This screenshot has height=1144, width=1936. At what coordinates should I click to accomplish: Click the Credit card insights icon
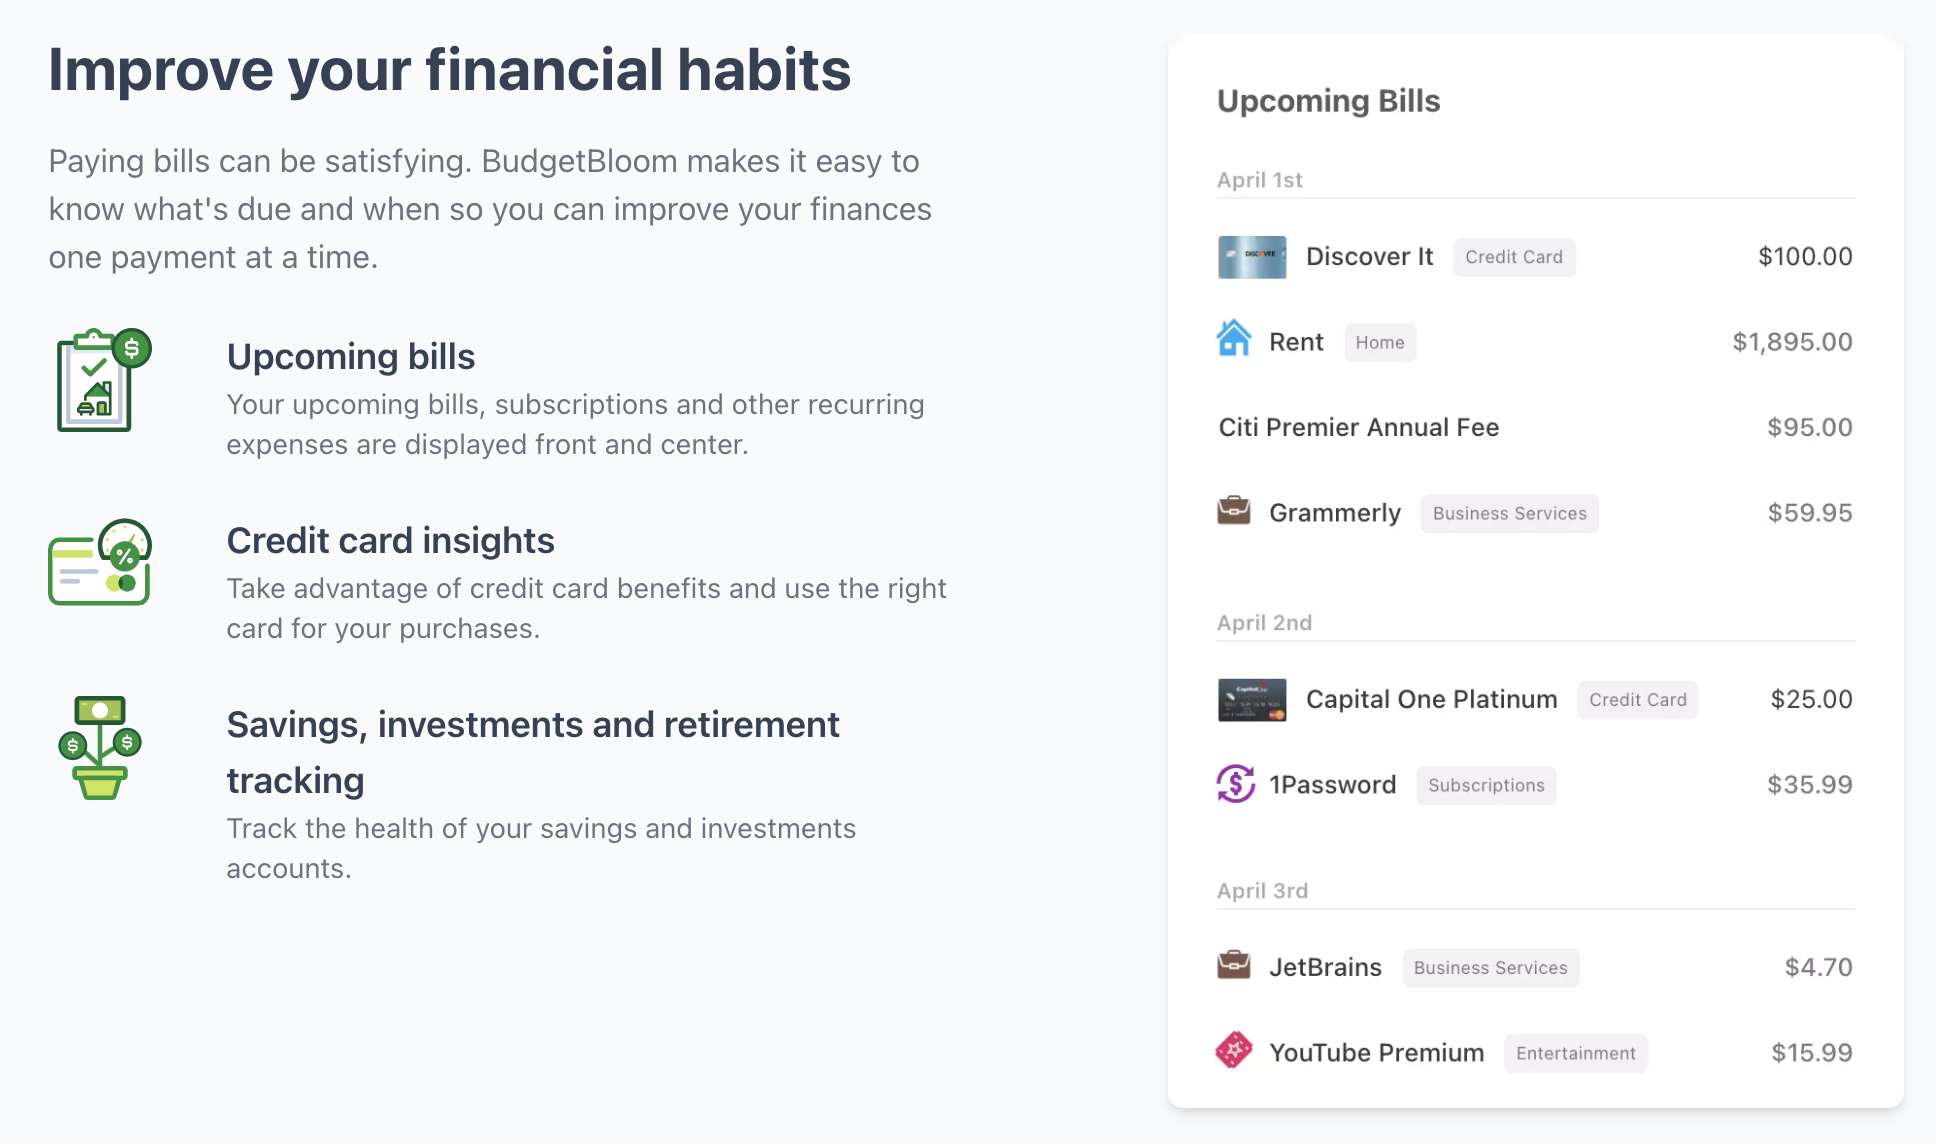[100, 562]
